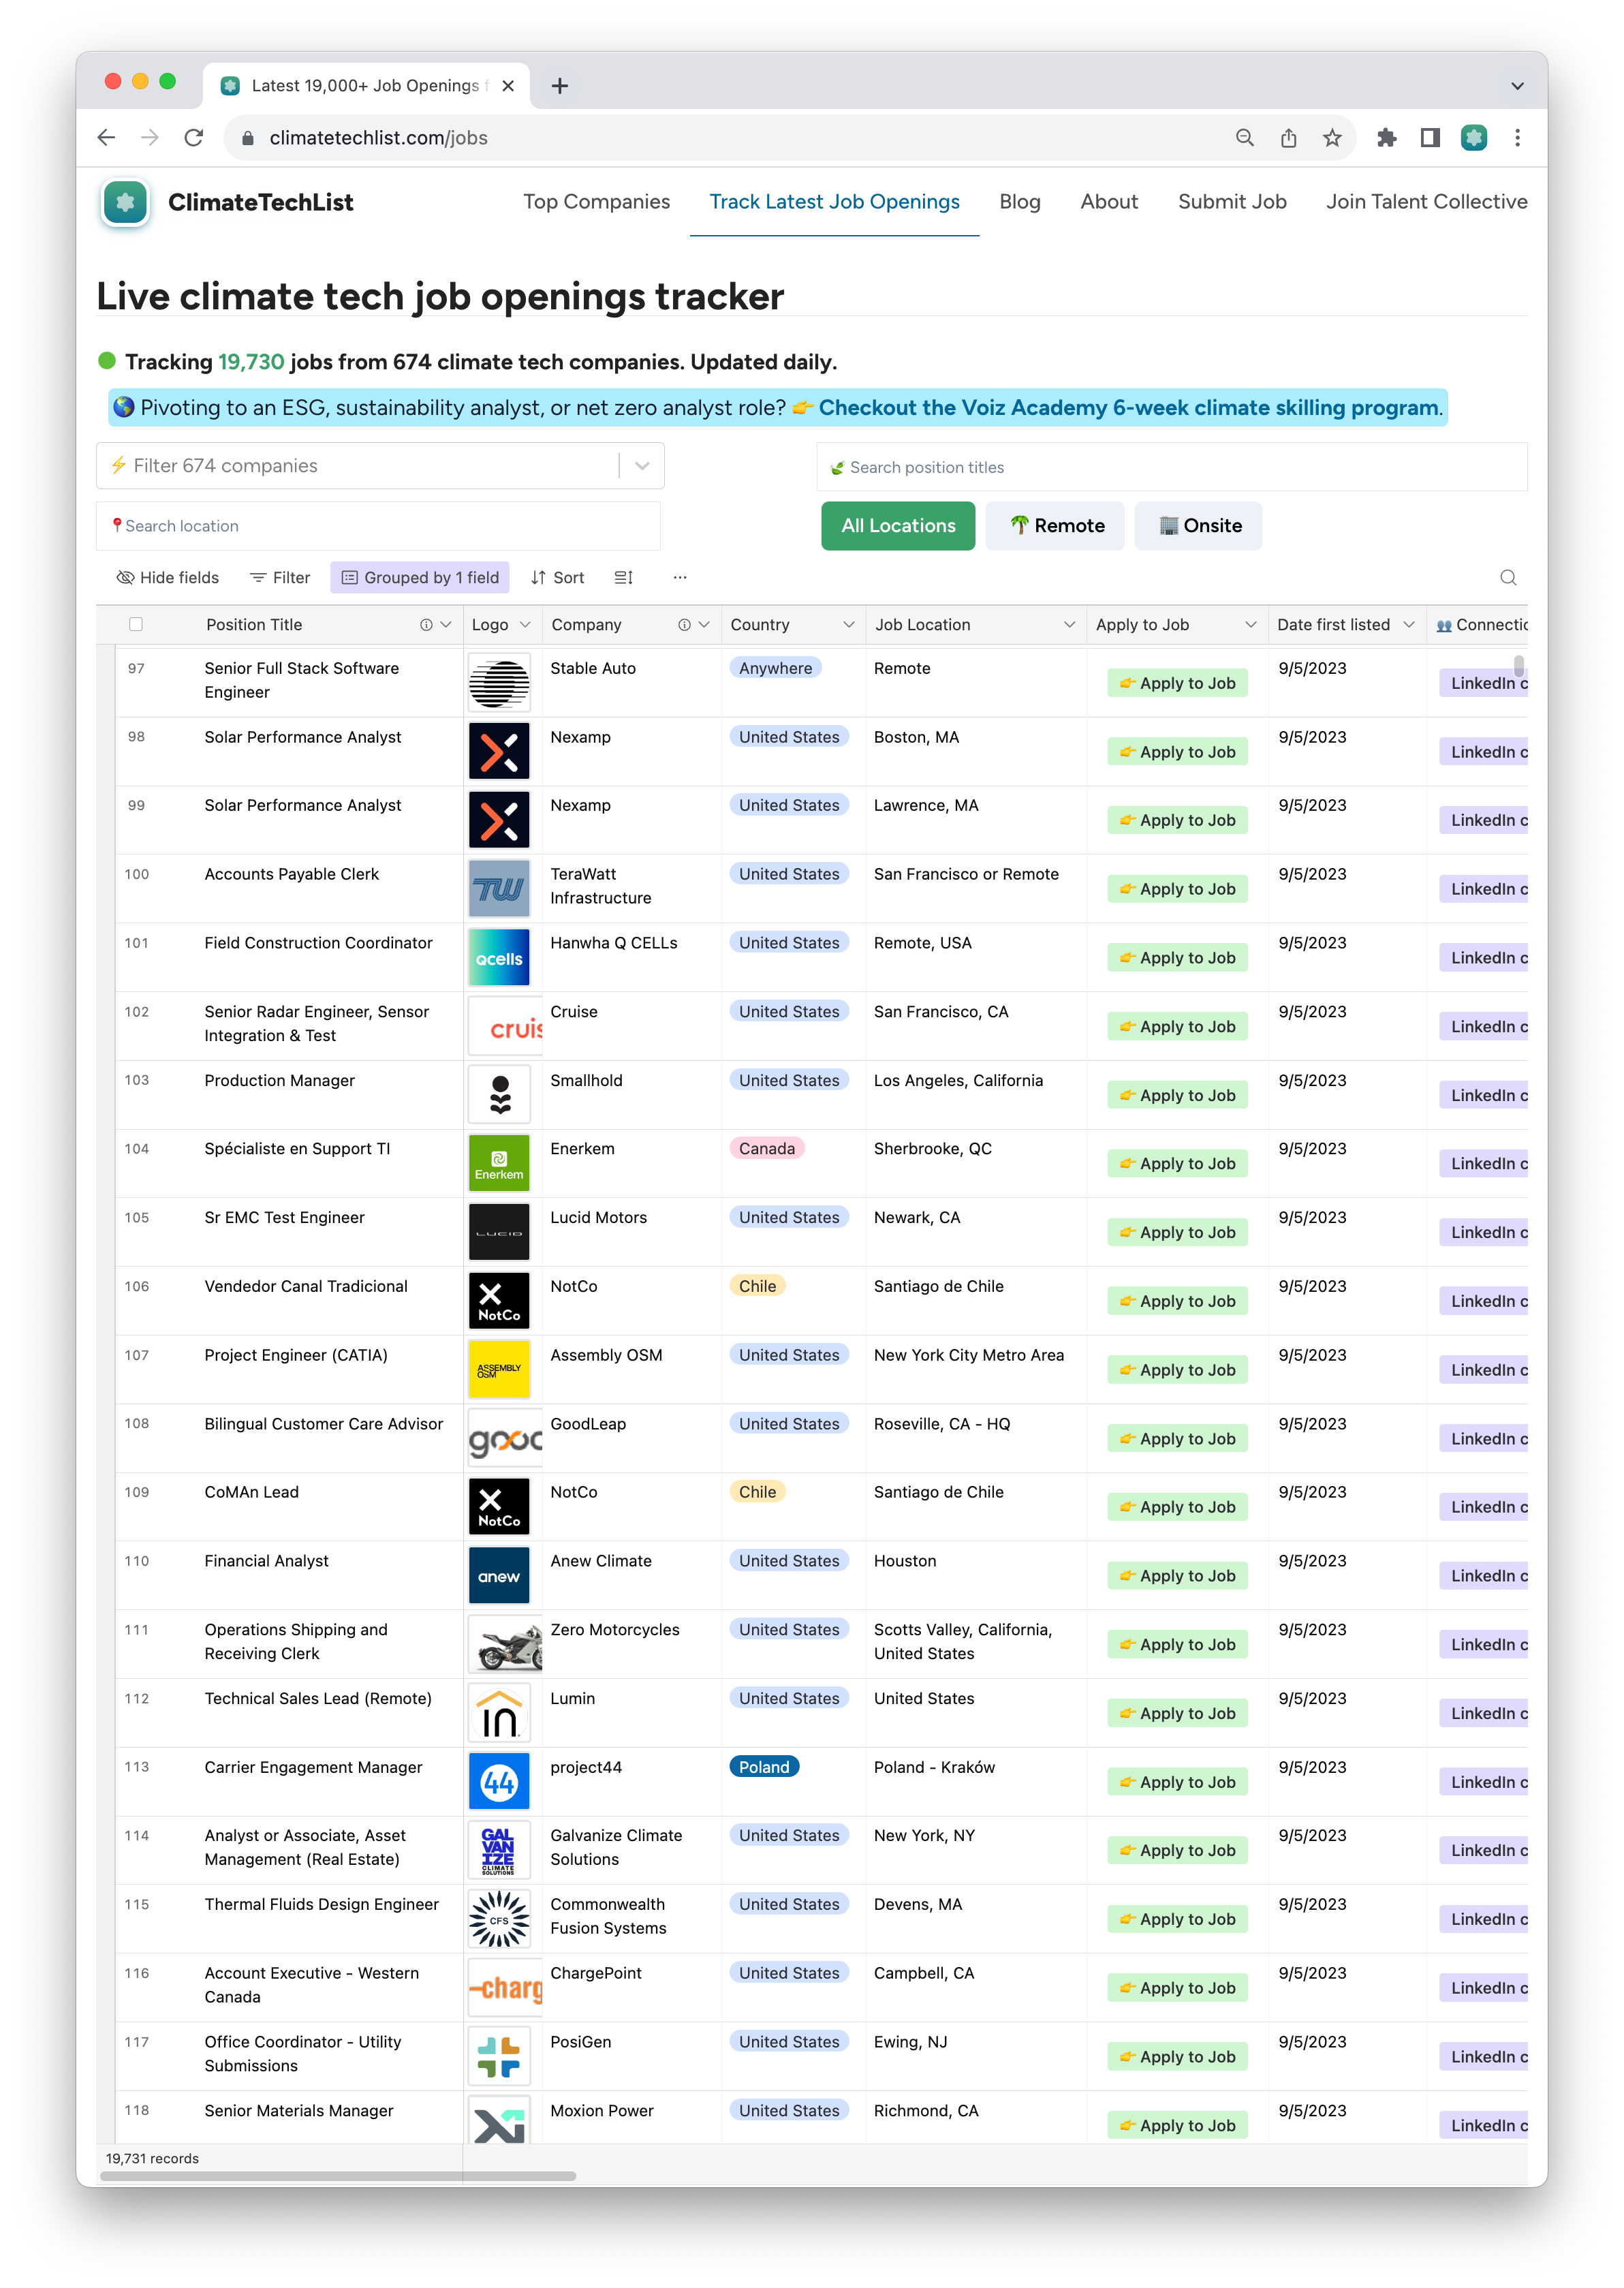Tick the select-all checkbox in table header
Screen dimensions: 1624x2288
tap(136, 624)
